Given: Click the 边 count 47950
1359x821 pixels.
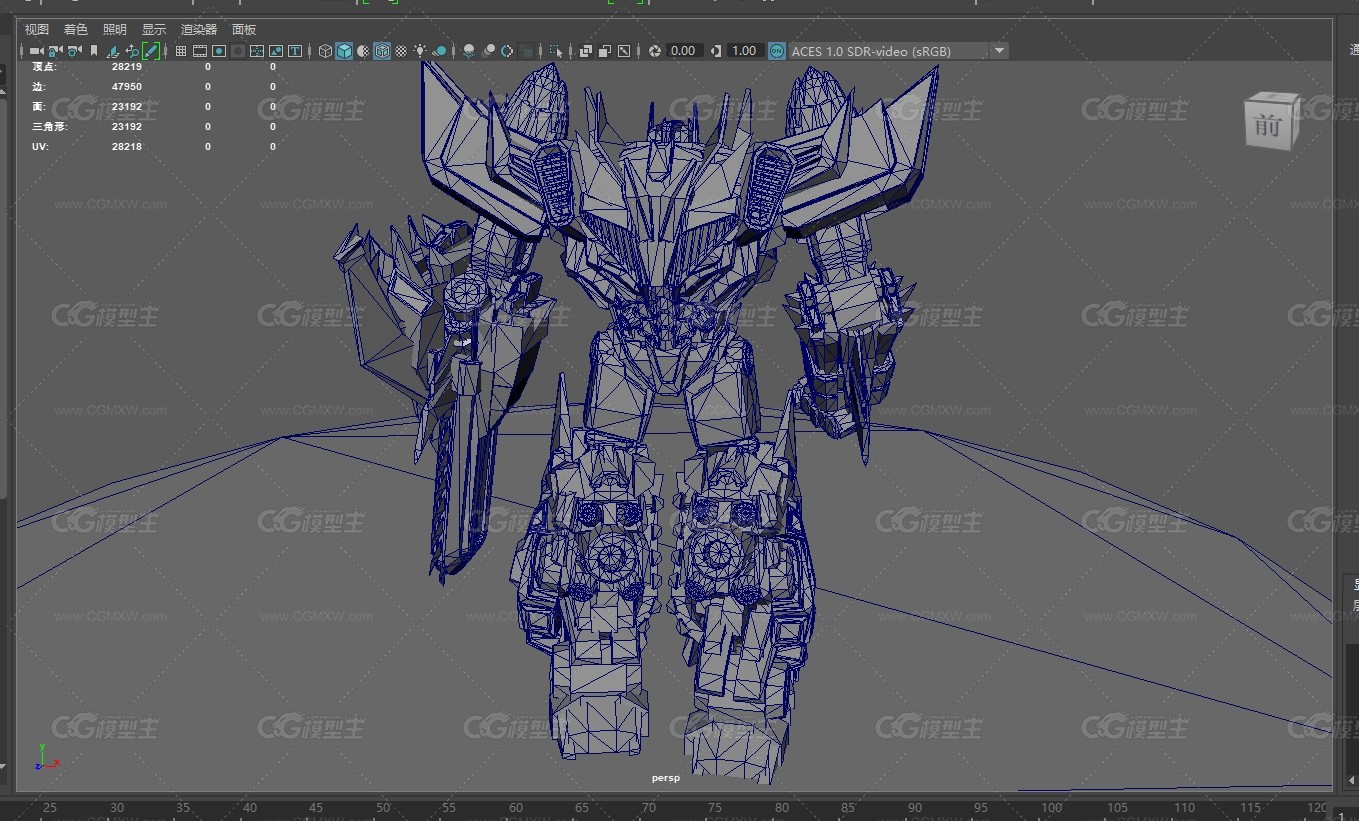Looking at the screenshot, I should click(x=127, y=87).
